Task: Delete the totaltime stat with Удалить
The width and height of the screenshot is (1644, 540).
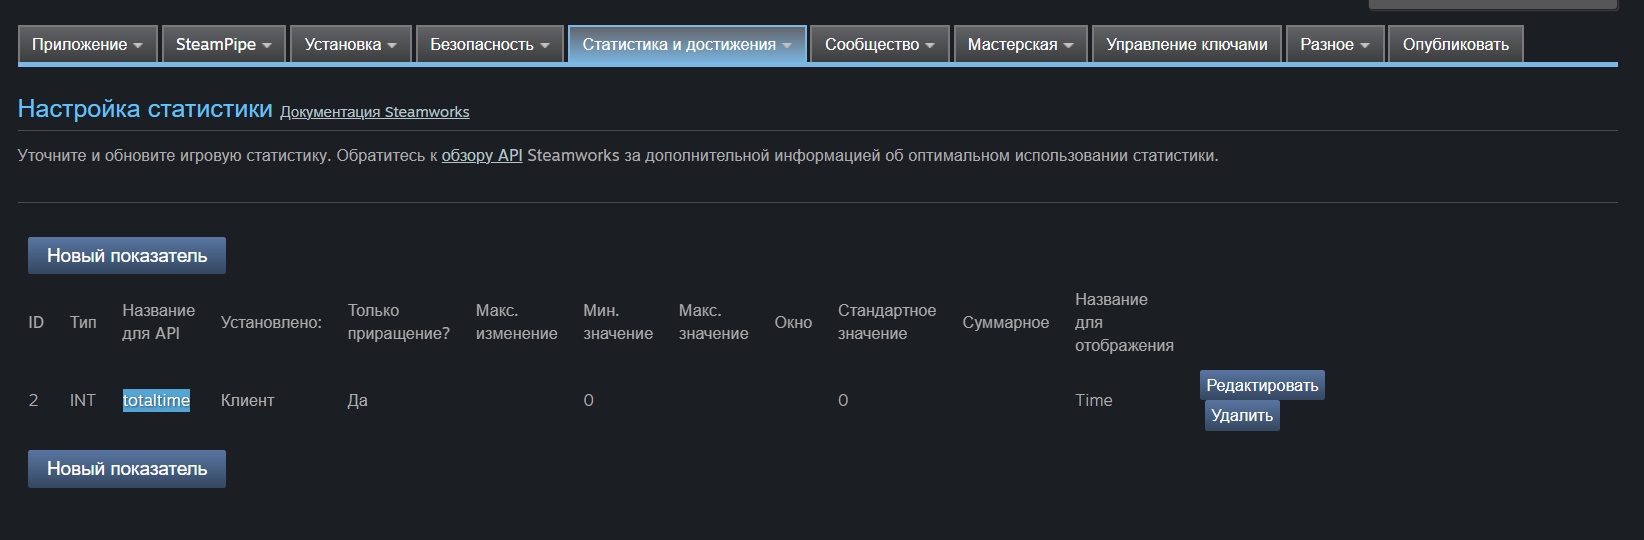Action: click(x=1242, y=415)
